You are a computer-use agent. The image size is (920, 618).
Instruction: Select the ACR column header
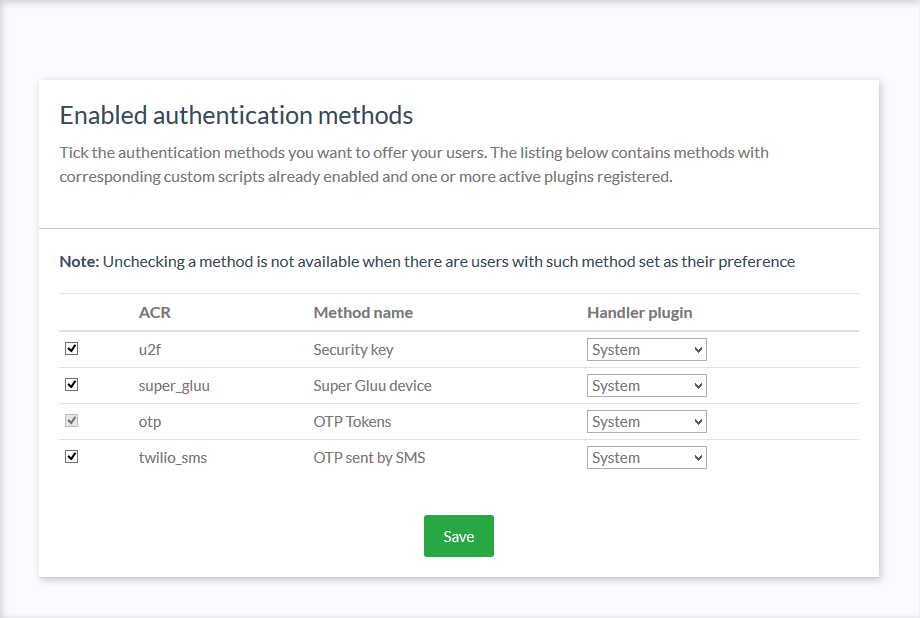point(155,312)
